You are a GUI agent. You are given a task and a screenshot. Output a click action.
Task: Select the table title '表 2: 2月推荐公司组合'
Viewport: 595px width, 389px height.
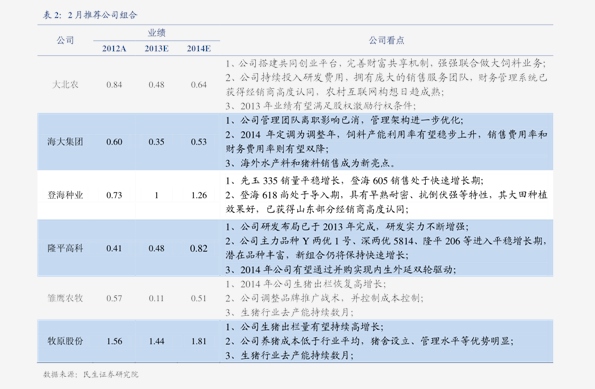tap(90, 15)
